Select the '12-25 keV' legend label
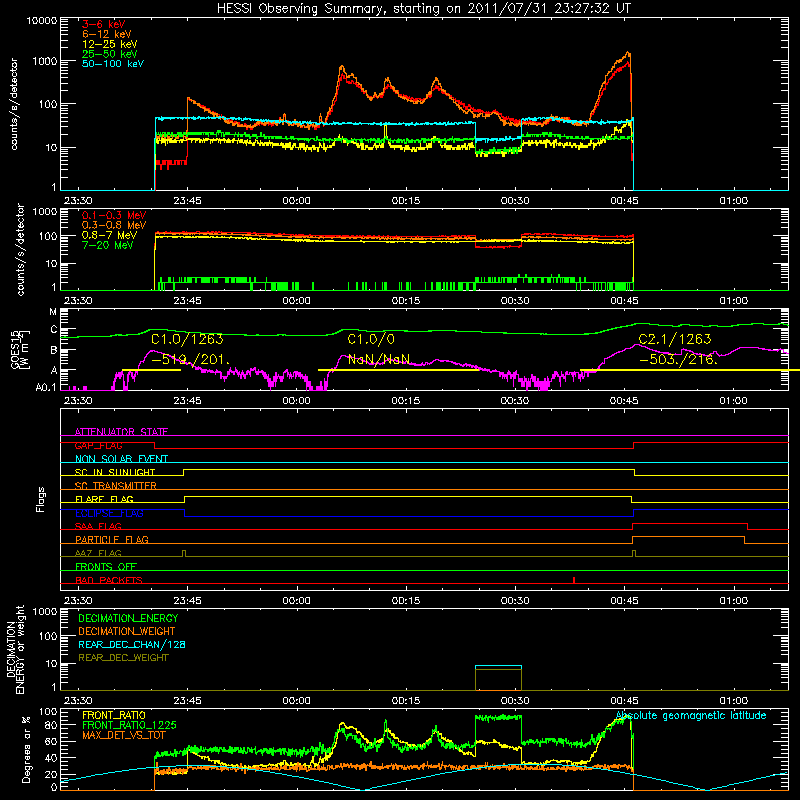 tap(110, 44)
